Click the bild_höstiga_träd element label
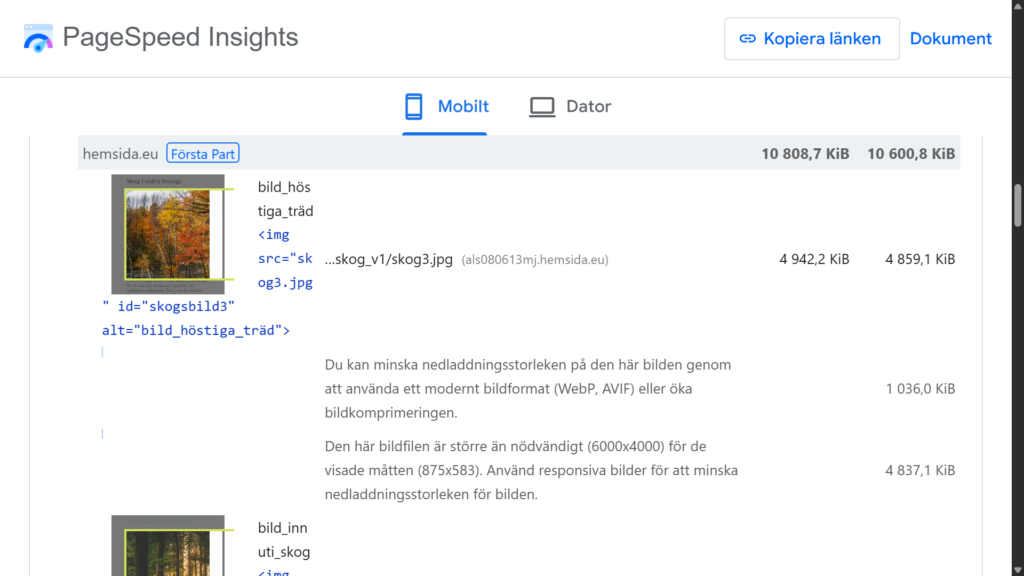The image size is (1024, 576). [285, 199]
